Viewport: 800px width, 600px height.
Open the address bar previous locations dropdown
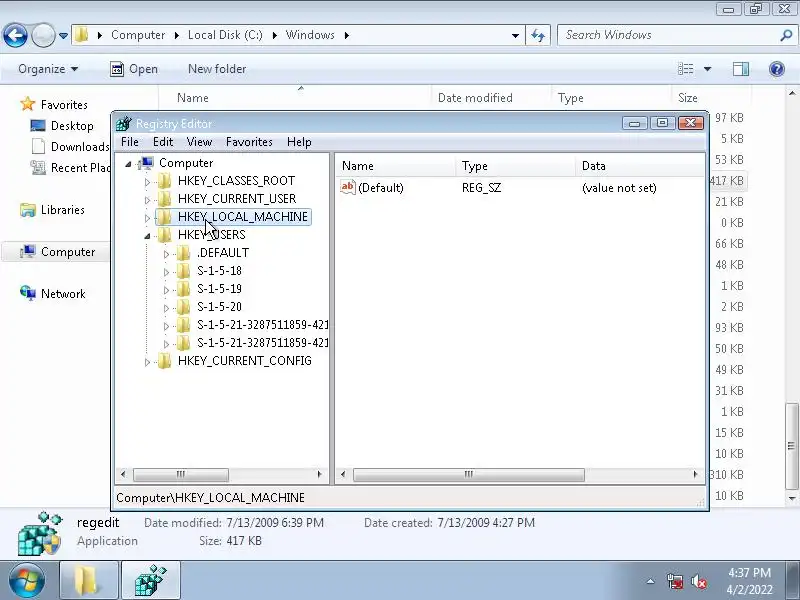(515, 36)
